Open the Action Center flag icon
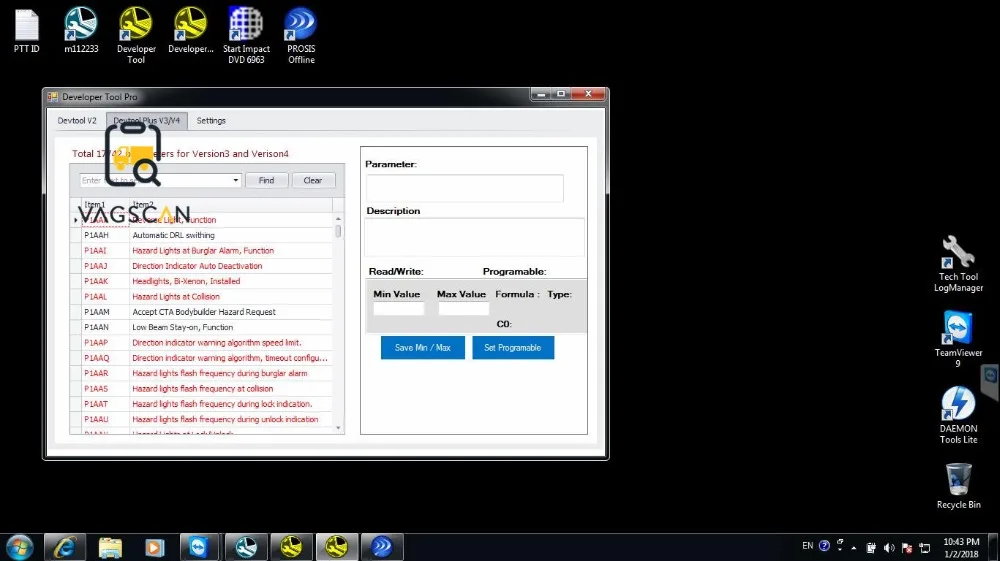Image resolution: width=1000 pixels, height=561 pixels. coord(907,548)
